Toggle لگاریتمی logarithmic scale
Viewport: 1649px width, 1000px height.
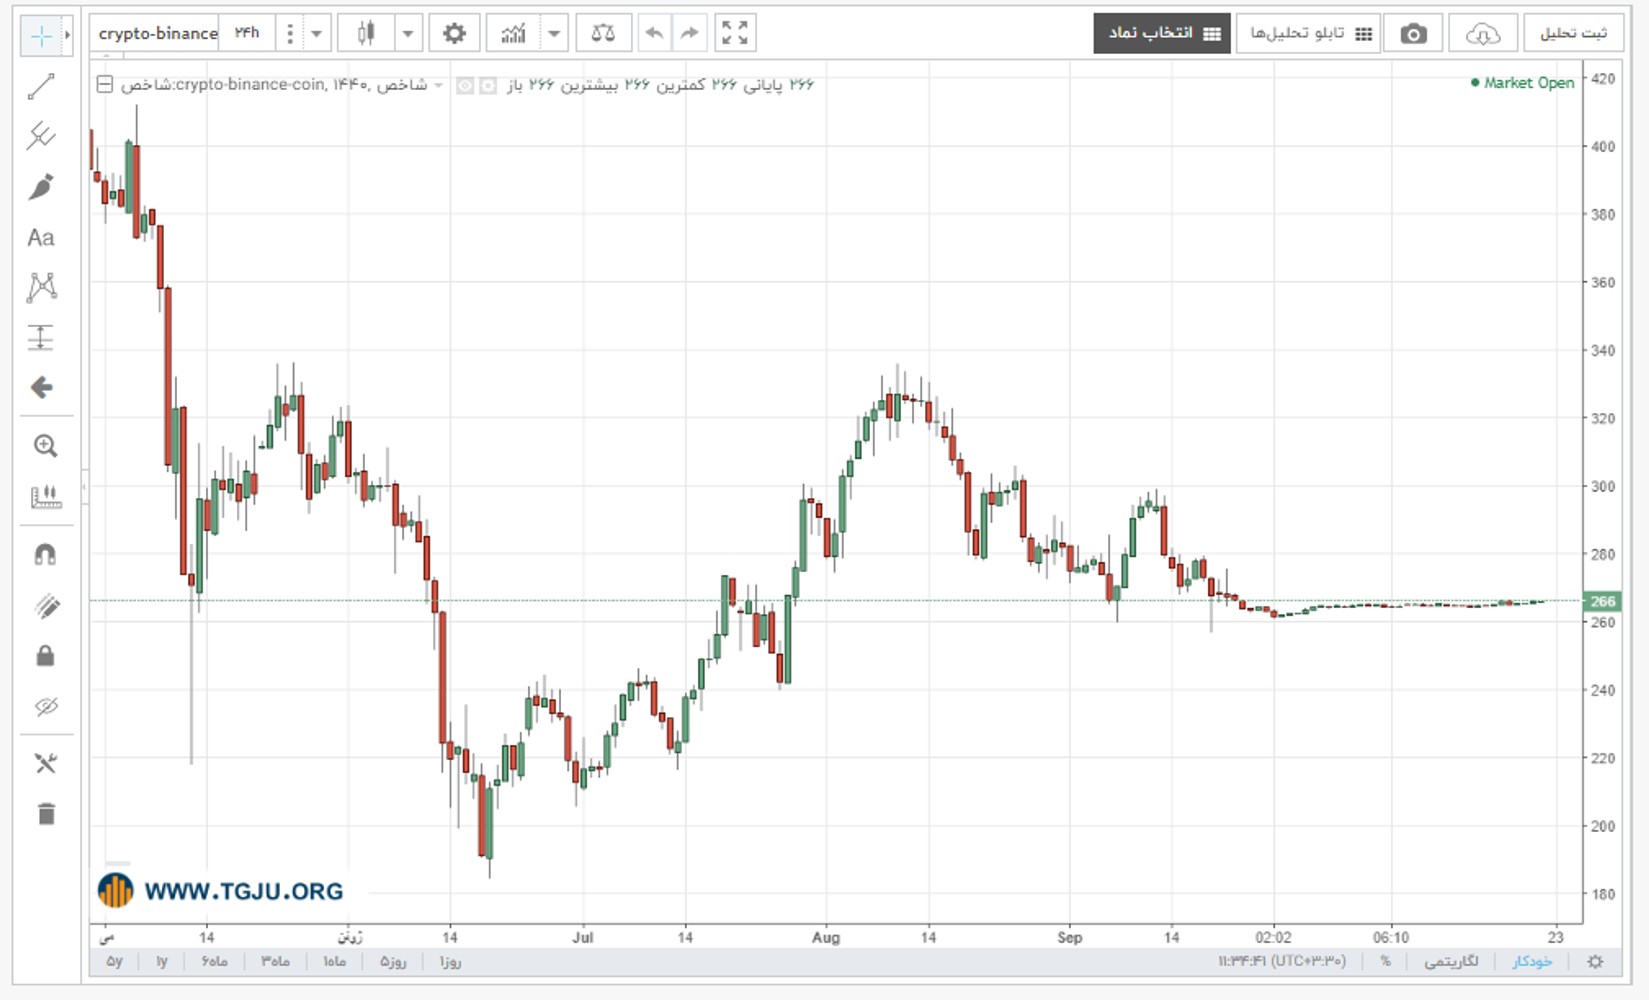[1451, 961]
